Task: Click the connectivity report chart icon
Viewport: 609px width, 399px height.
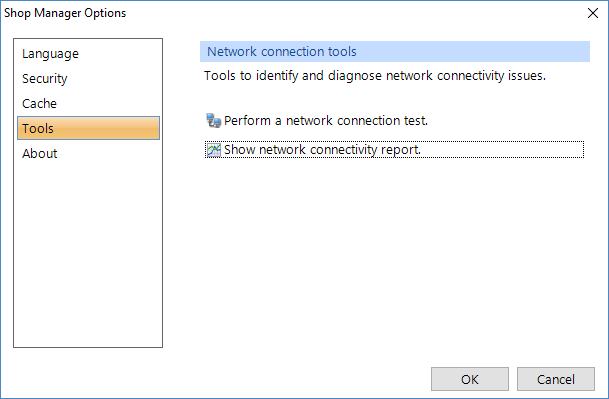Action: (214, 150)
